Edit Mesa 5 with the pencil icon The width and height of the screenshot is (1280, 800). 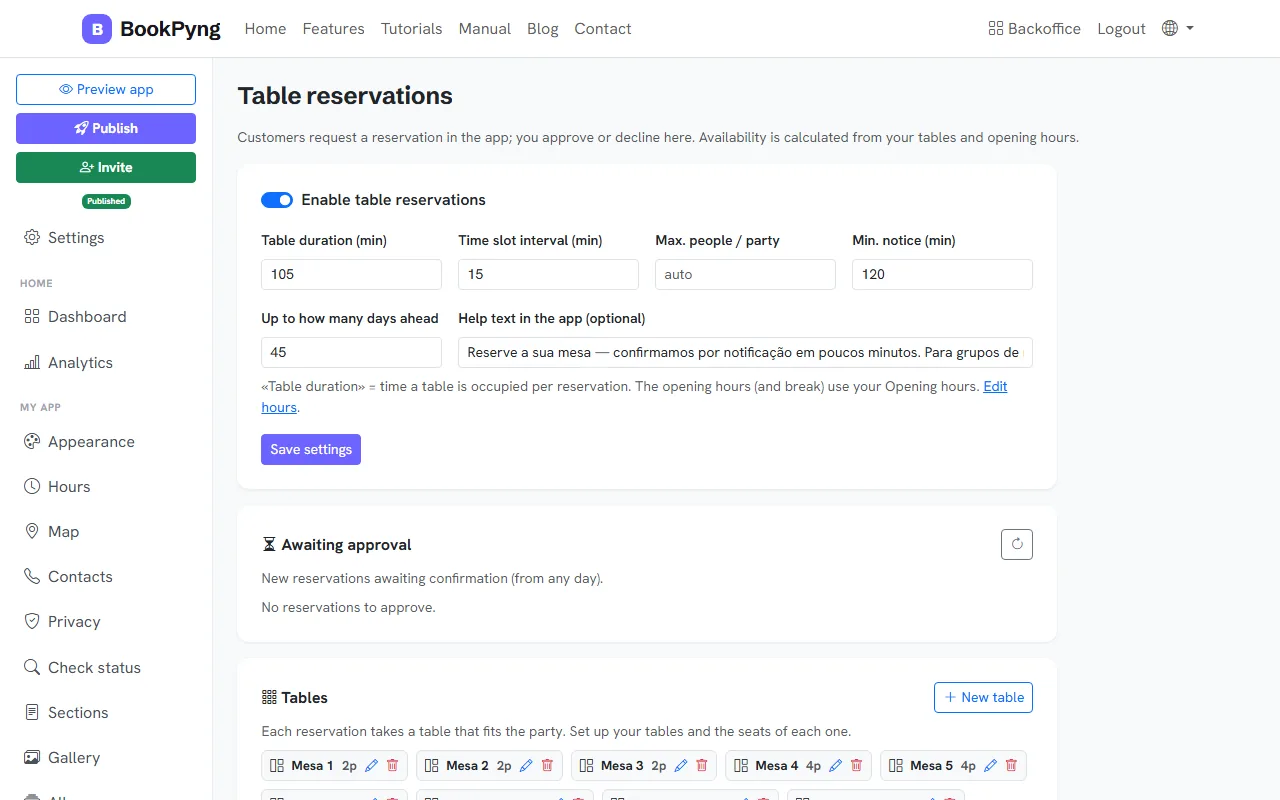991,765
